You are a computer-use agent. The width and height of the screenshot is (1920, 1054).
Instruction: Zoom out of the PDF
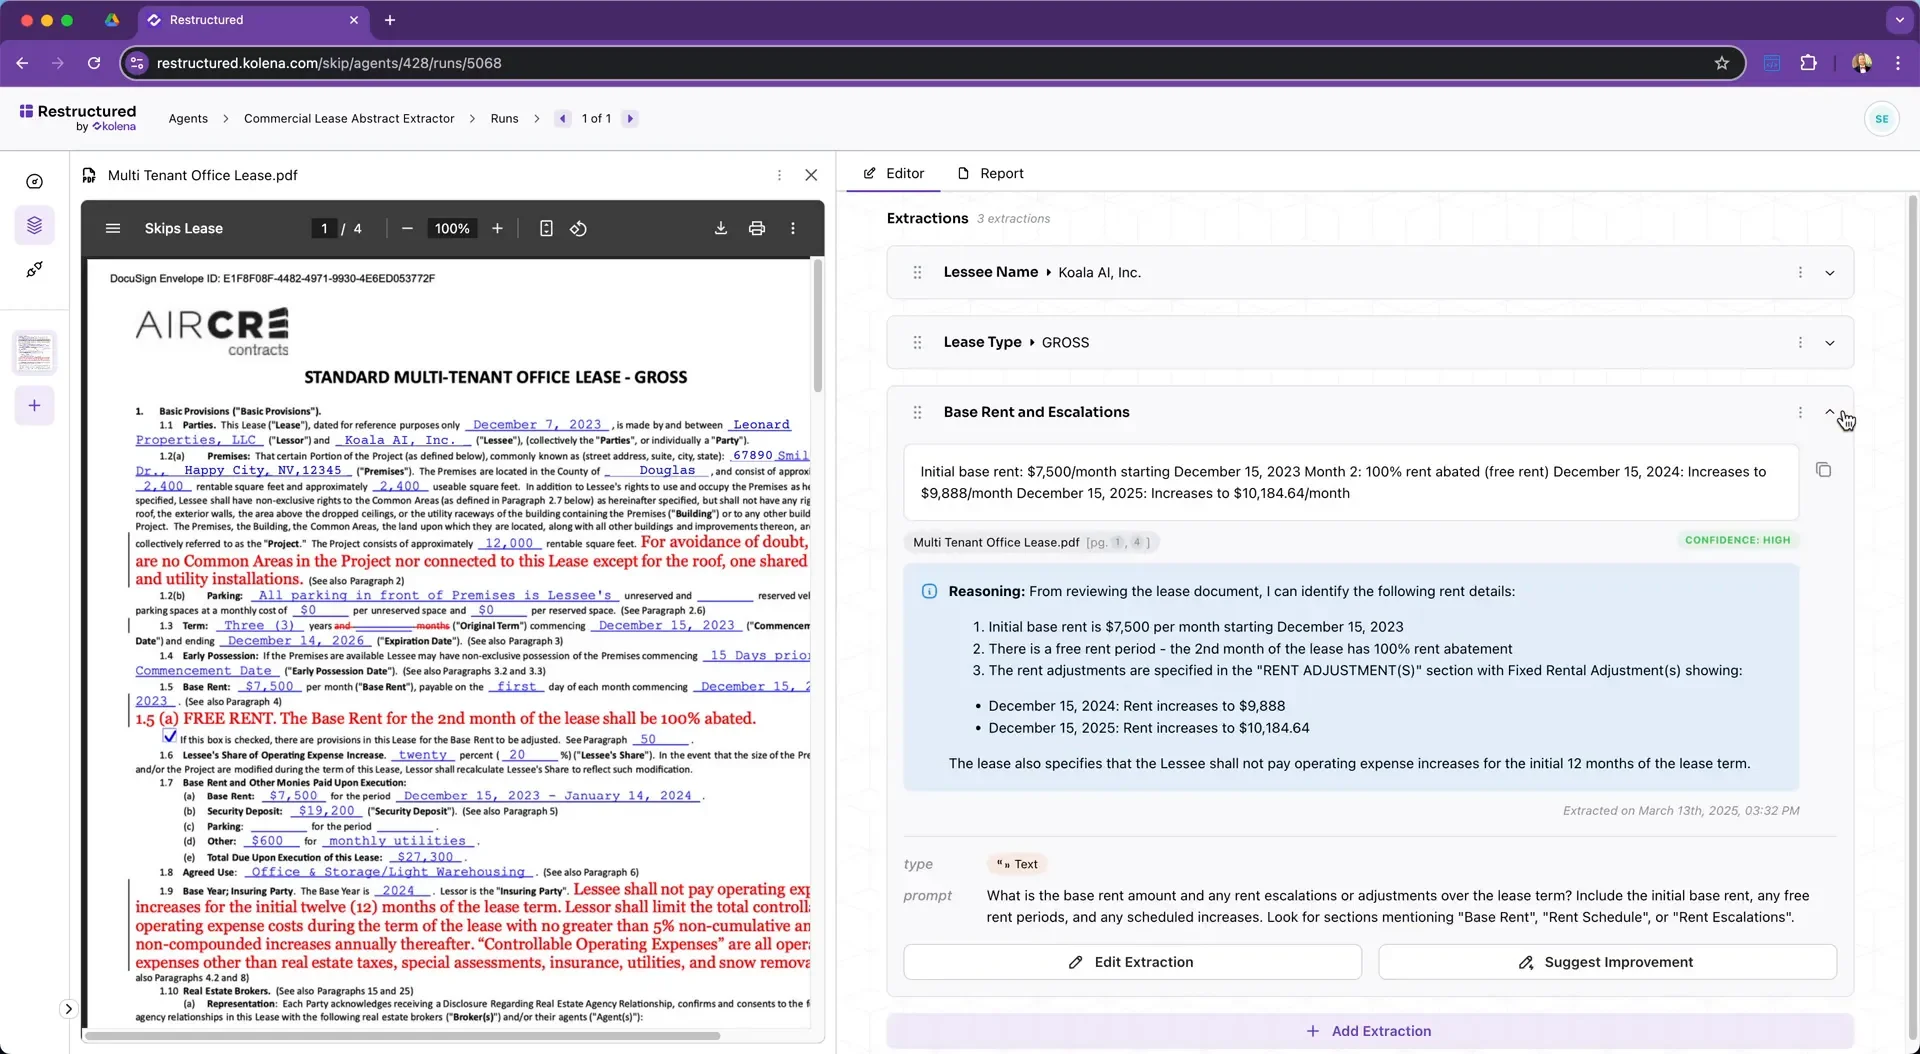tap(407, 228)
